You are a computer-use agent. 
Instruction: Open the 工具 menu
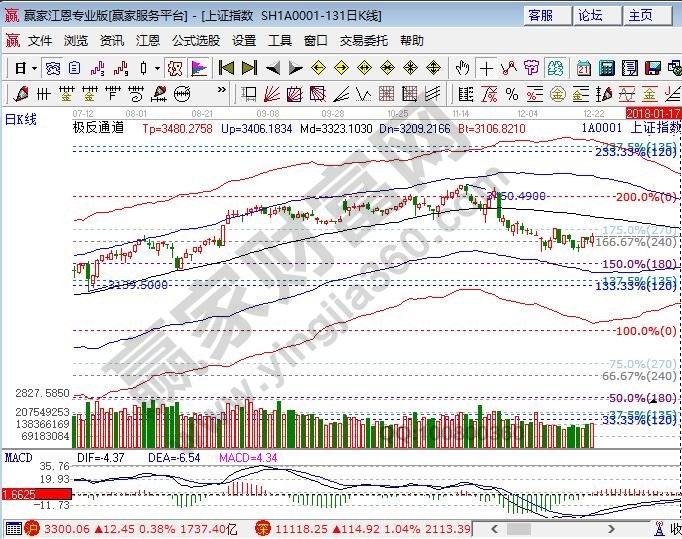point(280,40)
